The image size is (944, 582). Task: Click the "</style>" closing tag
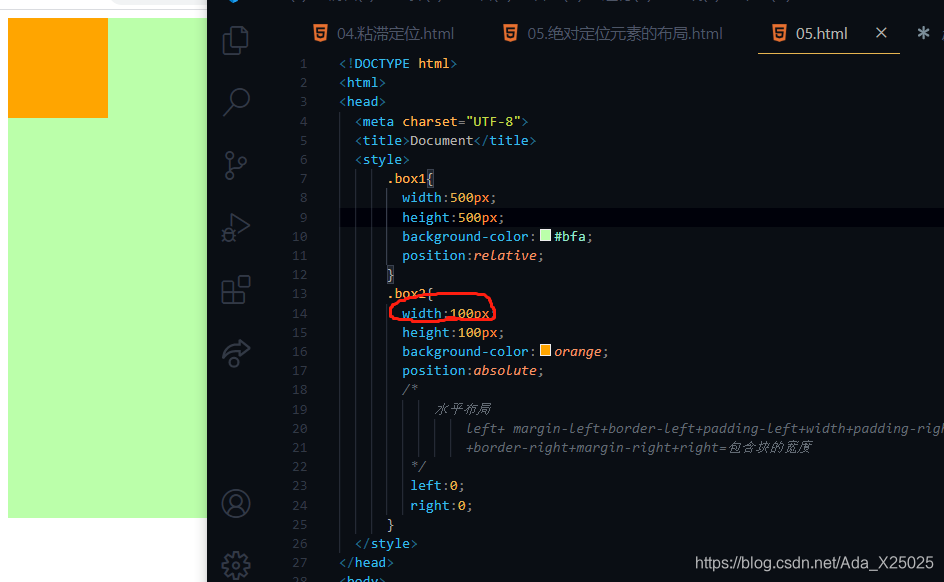pos(386,543)
